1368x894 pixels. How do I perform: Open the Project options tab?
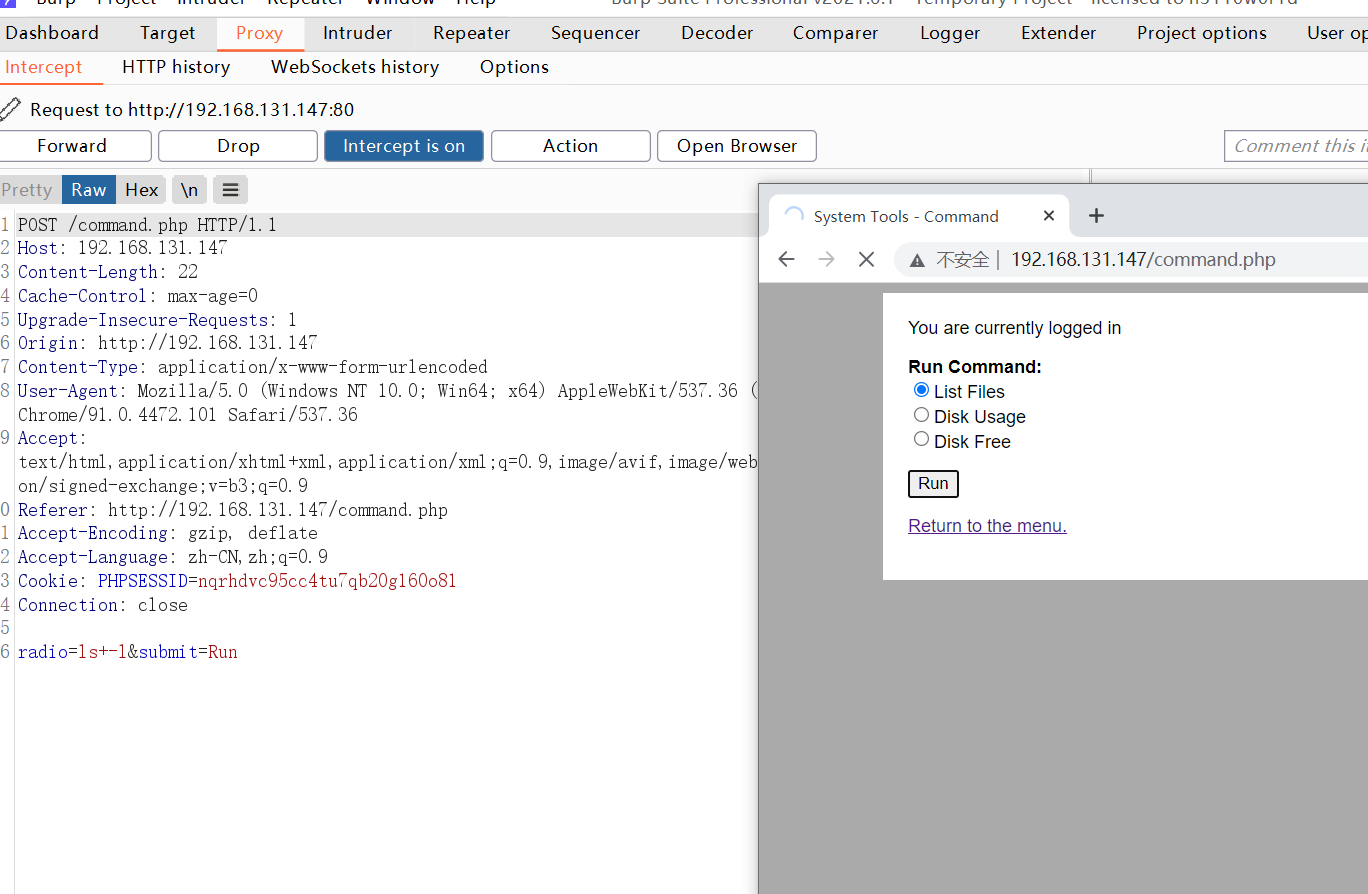(1202, 33)
